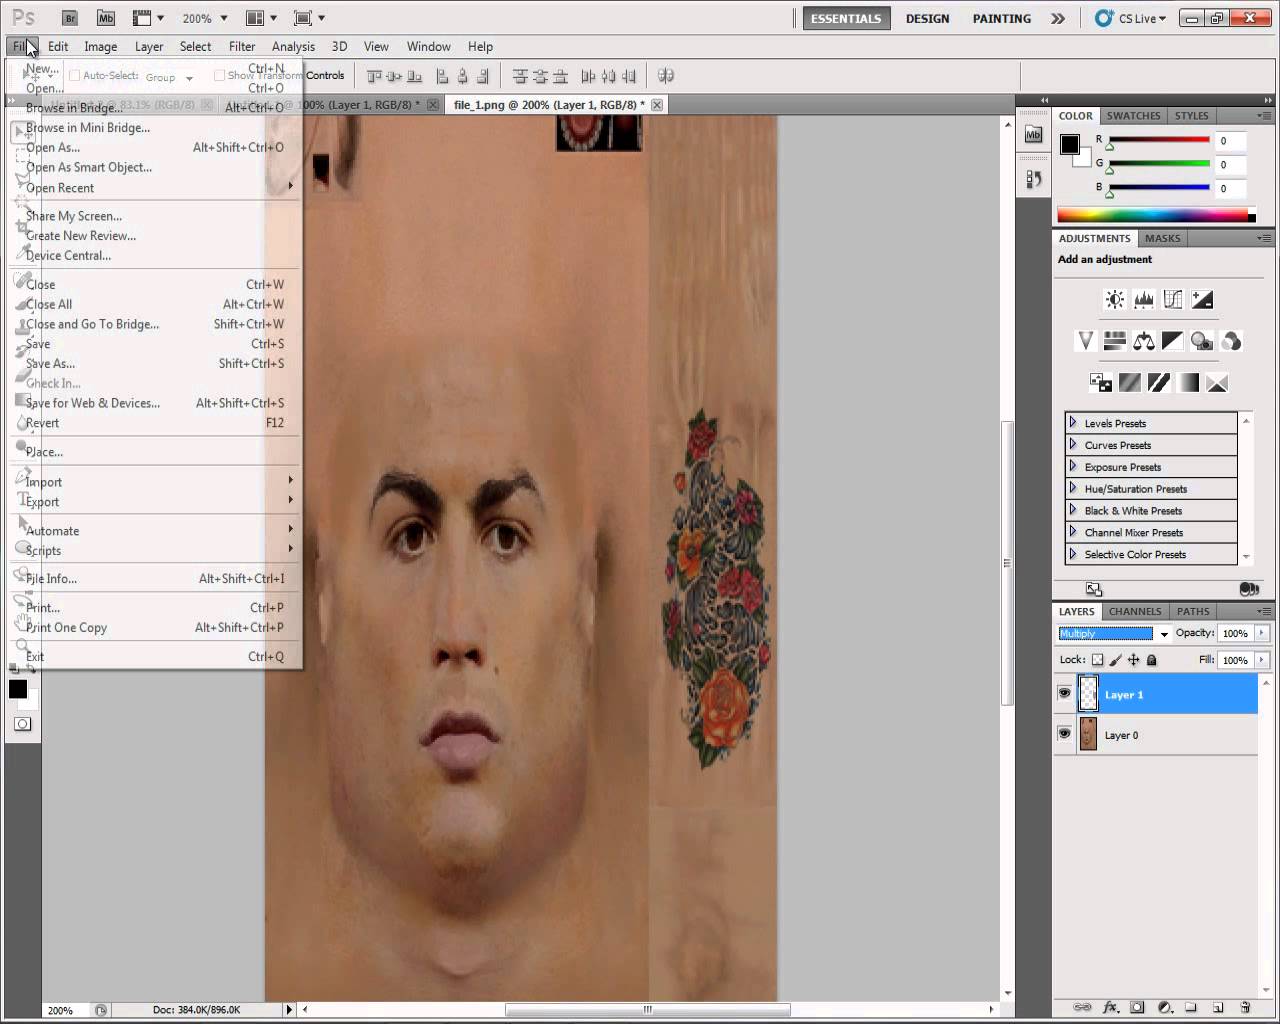1280x1024 pixels.
Task: Toggle lock transparent pixels
Action: pyautogui.click(x=1097, y=660)
